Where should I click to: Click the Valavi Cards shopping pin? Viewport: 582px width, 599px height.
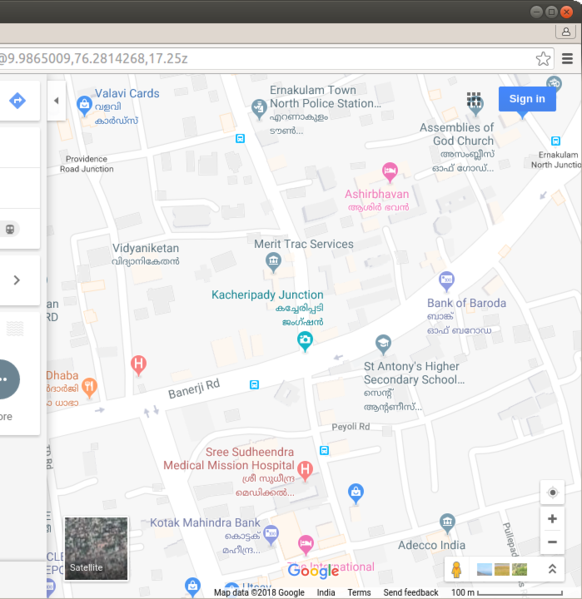(84, 105)
